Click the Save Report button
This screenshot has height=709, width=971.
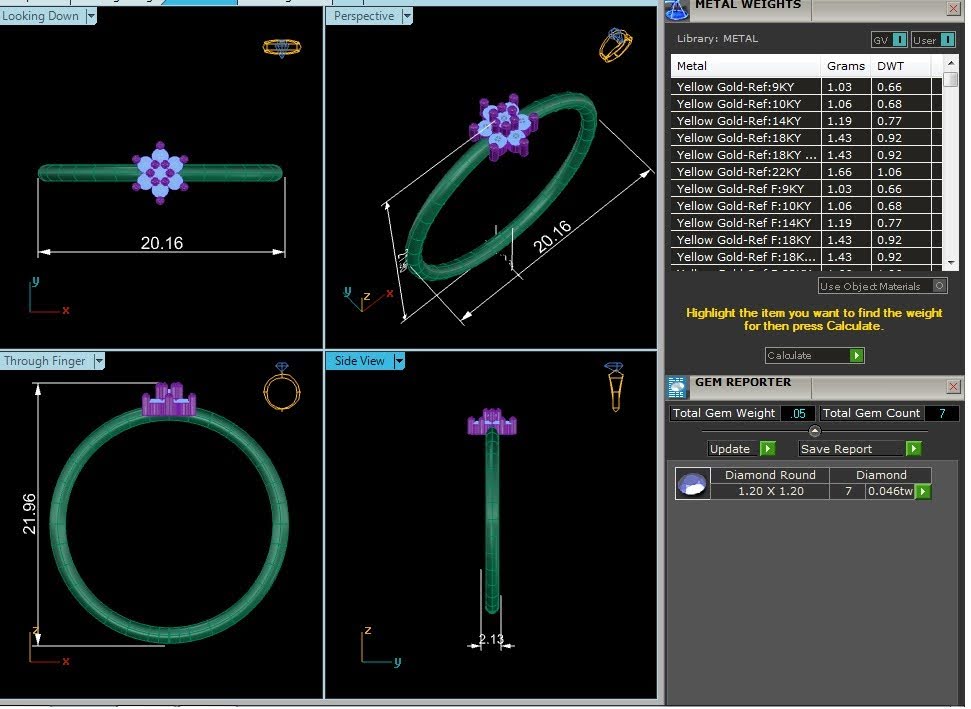pos(851,449)
